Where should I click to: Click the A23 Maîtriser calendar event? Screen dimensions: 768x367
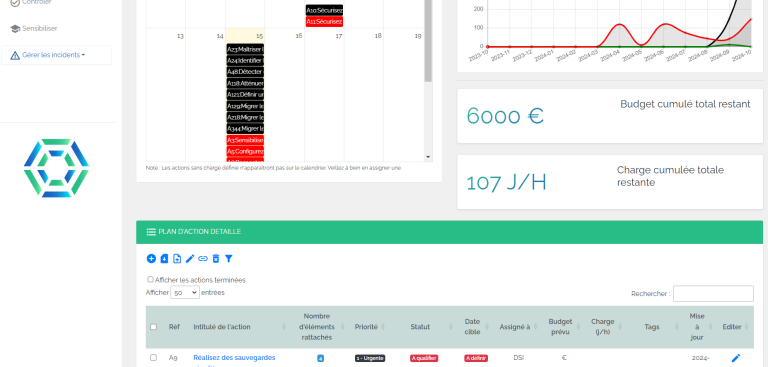pos(245,49)
